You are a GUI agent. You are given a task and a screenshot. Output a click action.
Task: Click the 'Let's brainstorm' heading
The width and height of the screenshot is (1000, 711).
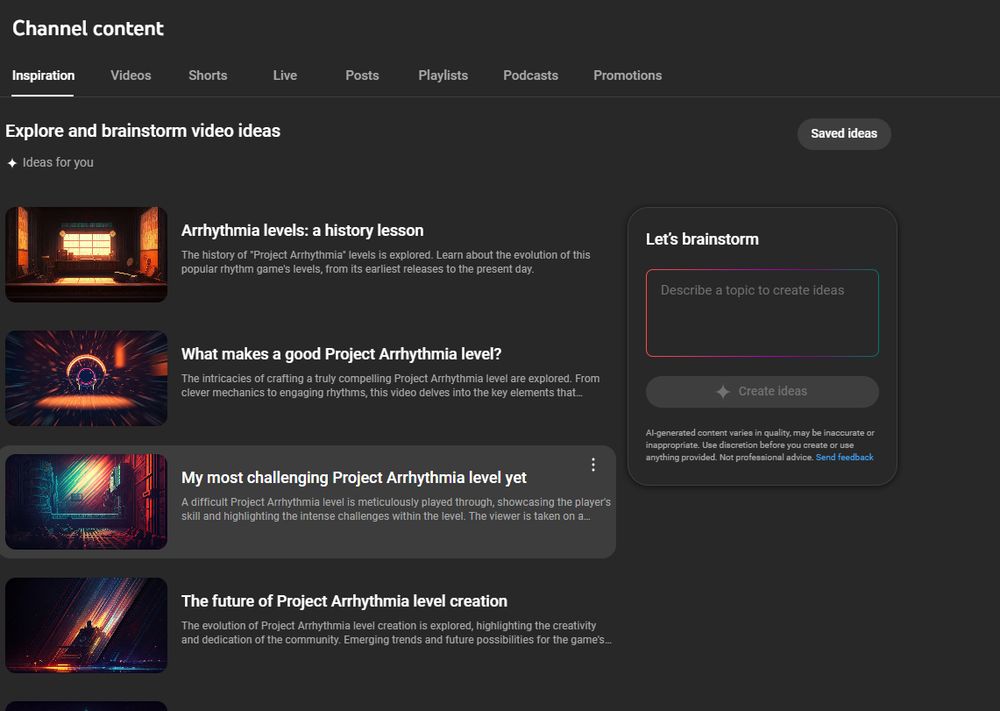702,239
